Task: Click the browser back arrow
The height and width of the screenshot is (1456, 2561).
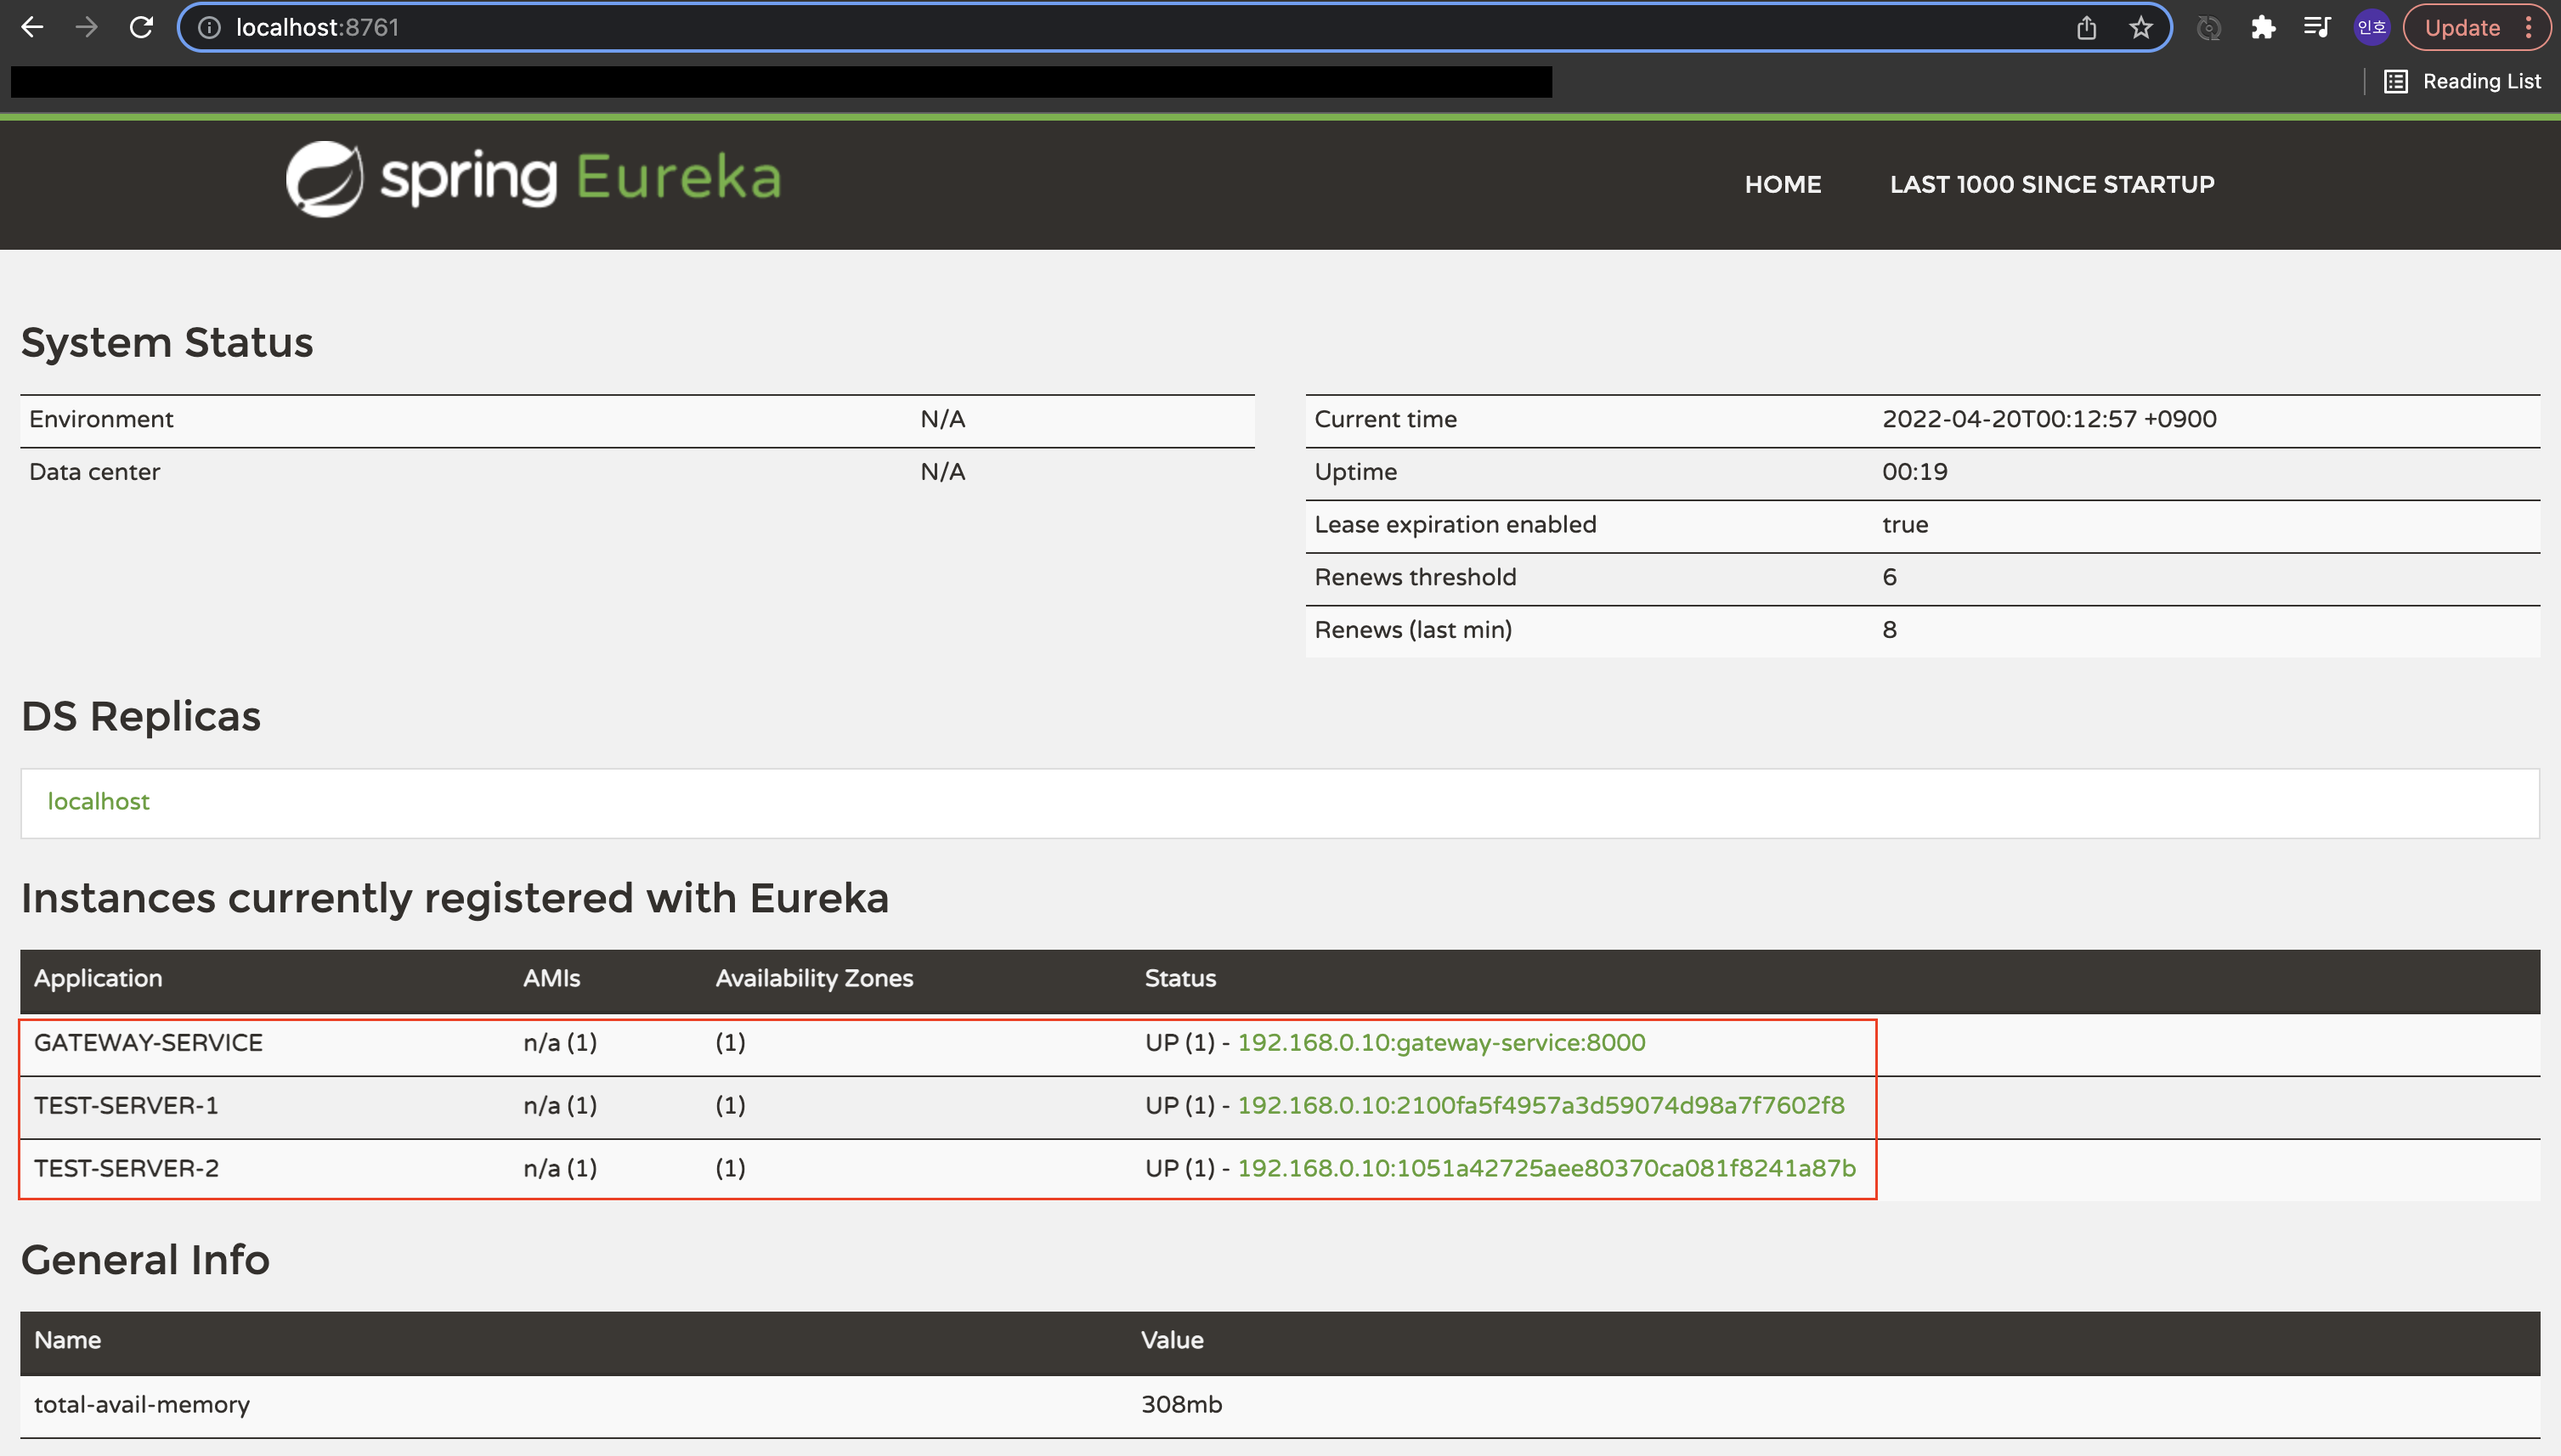Action: tap(32, 27)
